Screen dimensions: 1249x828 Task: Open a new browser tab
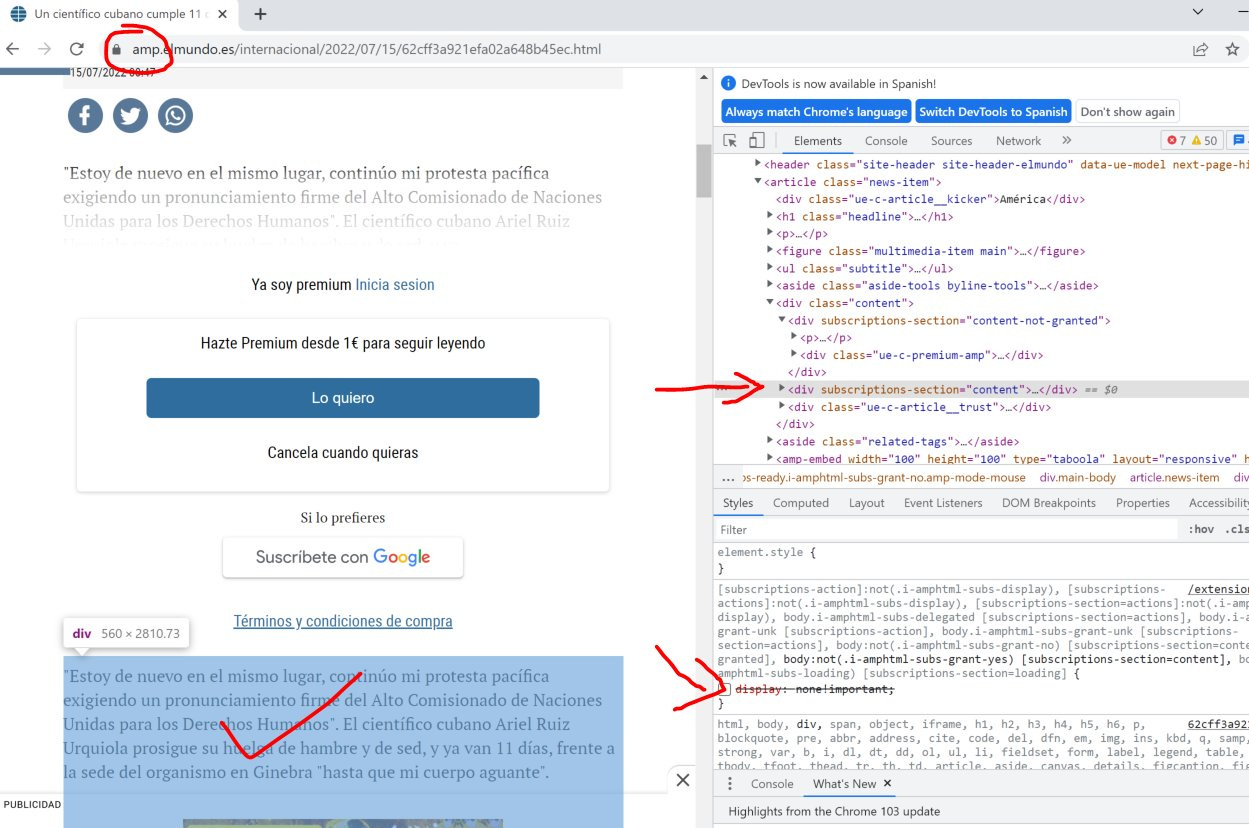pos(260,14)
